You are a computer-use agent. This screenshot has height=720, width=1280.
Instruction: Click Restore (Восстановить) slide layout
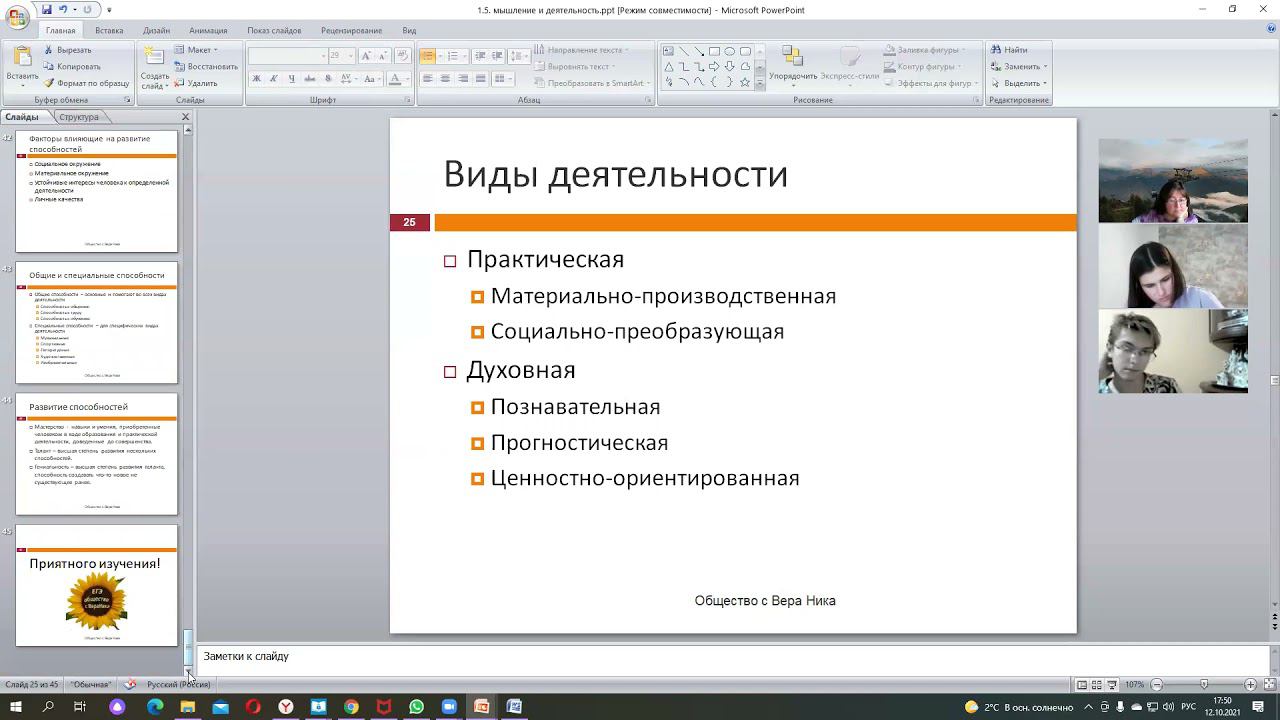pos(206,67)
